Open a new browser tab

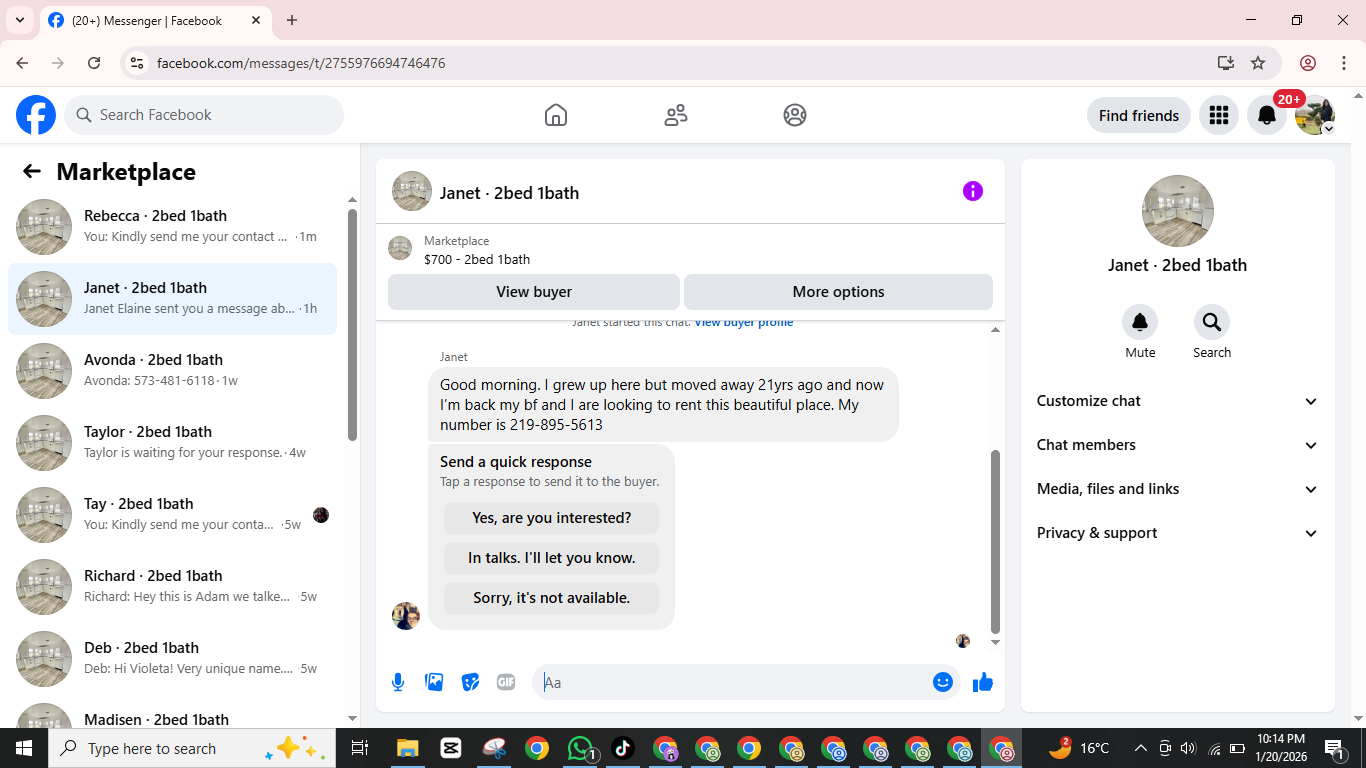pos(292,20)
